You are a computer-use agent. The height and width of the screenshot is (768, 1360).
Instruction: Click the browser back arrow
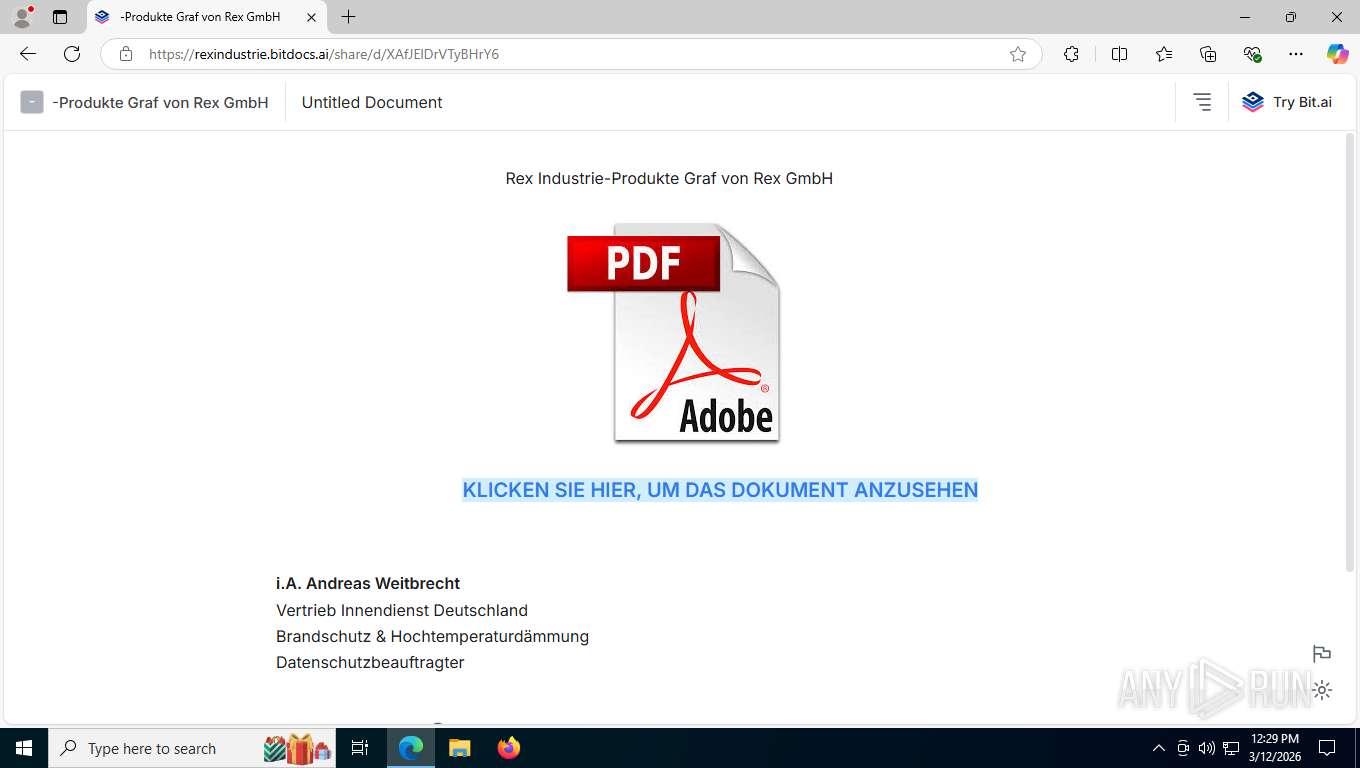coord(28,54)
